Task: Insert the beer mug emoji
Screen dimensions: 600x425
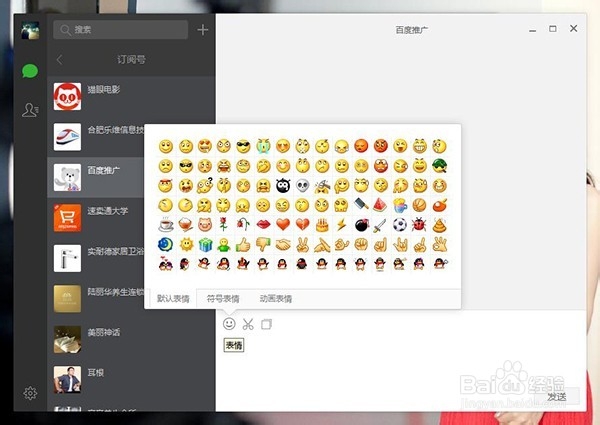Action: [x=400, y=205]
